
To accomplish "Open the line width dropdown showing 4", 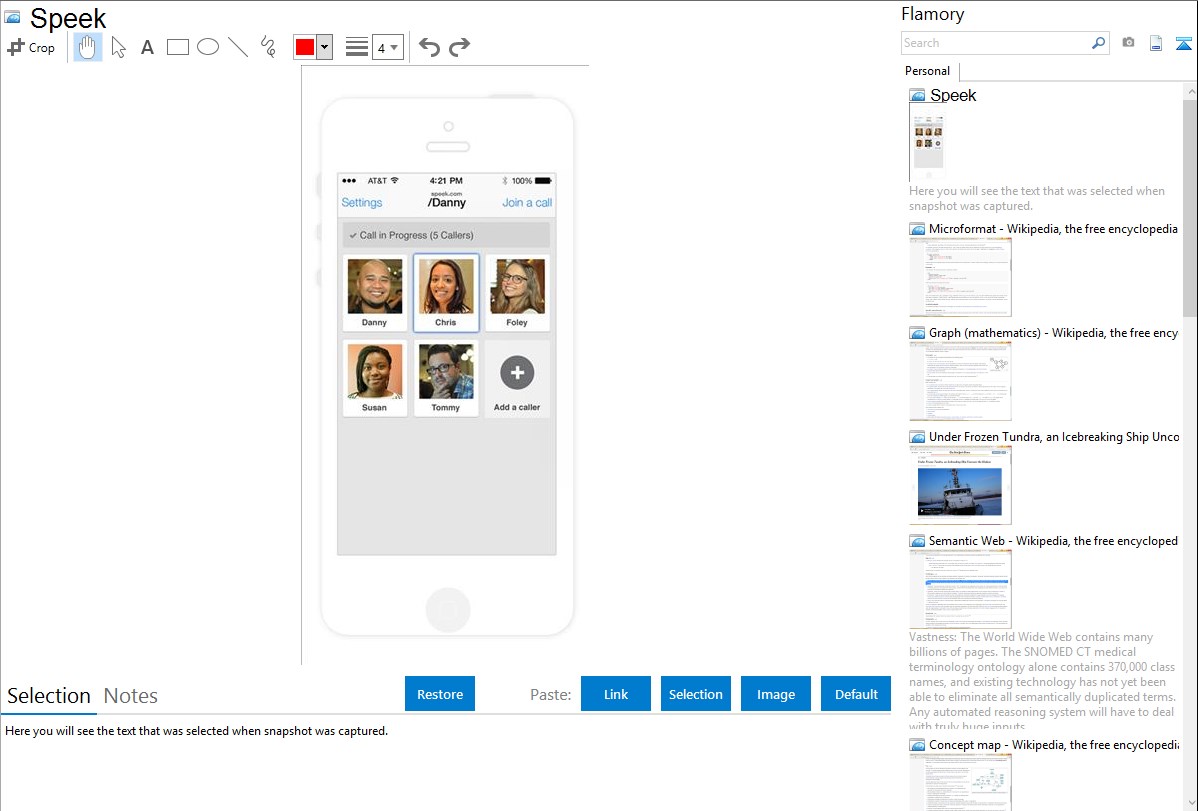I will [x=388, y=48].
